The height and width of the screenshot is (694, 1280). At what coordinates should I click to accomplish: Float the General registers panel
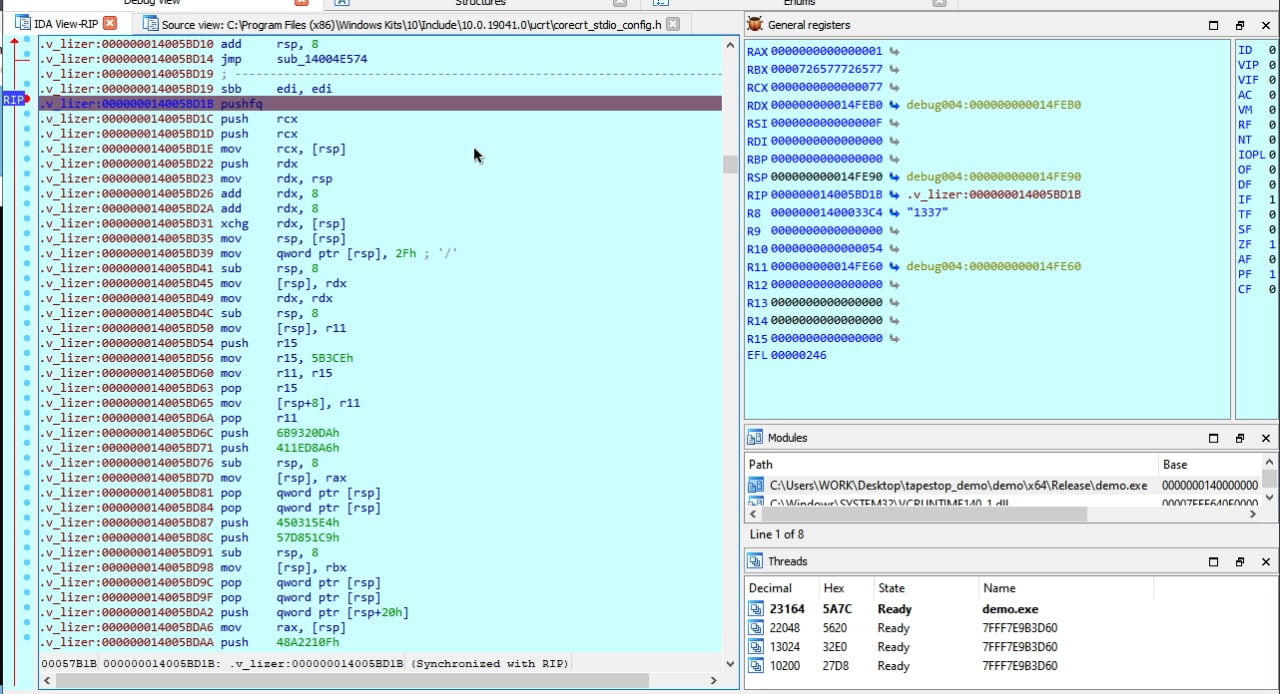1239,25
